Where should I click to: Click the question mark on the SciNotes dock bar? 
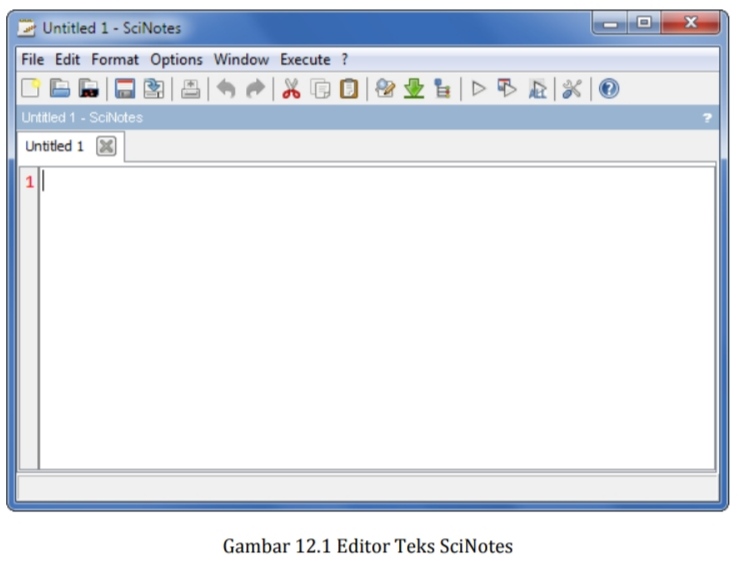coord(707,118)
